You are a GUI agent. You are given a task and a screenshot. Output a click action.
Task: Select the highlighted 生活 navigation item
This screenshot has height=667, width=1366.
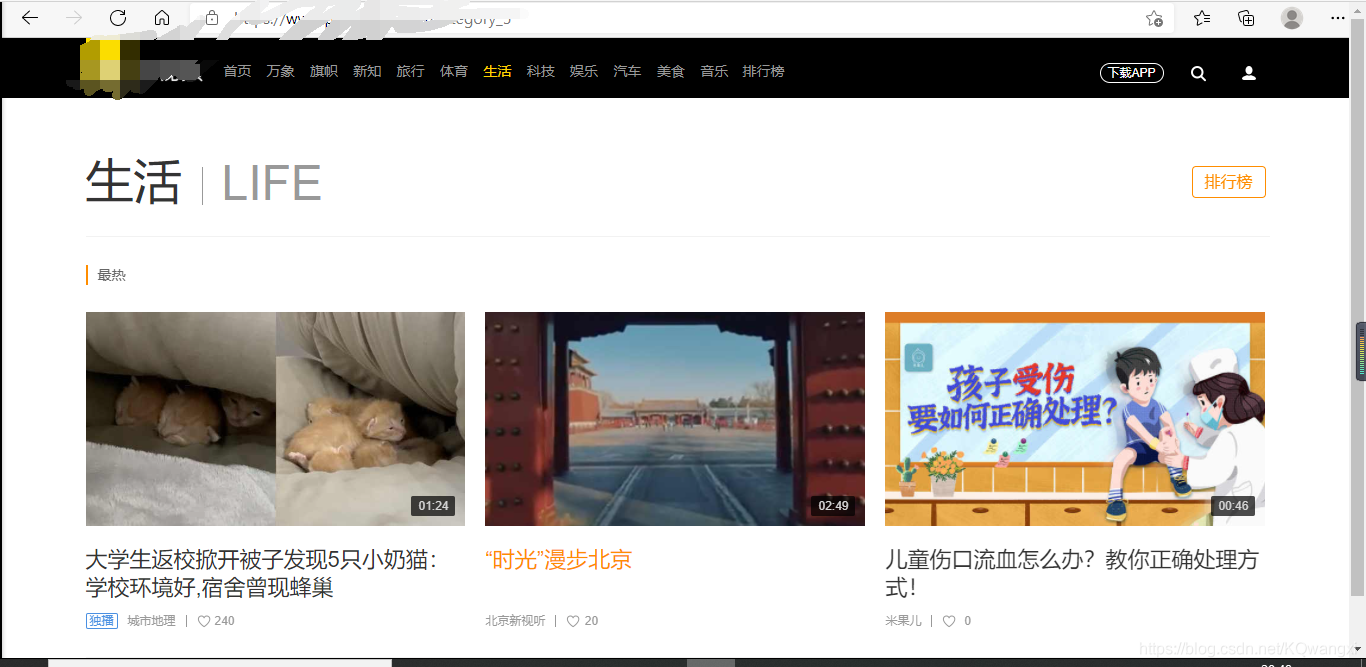pos(497,71)
